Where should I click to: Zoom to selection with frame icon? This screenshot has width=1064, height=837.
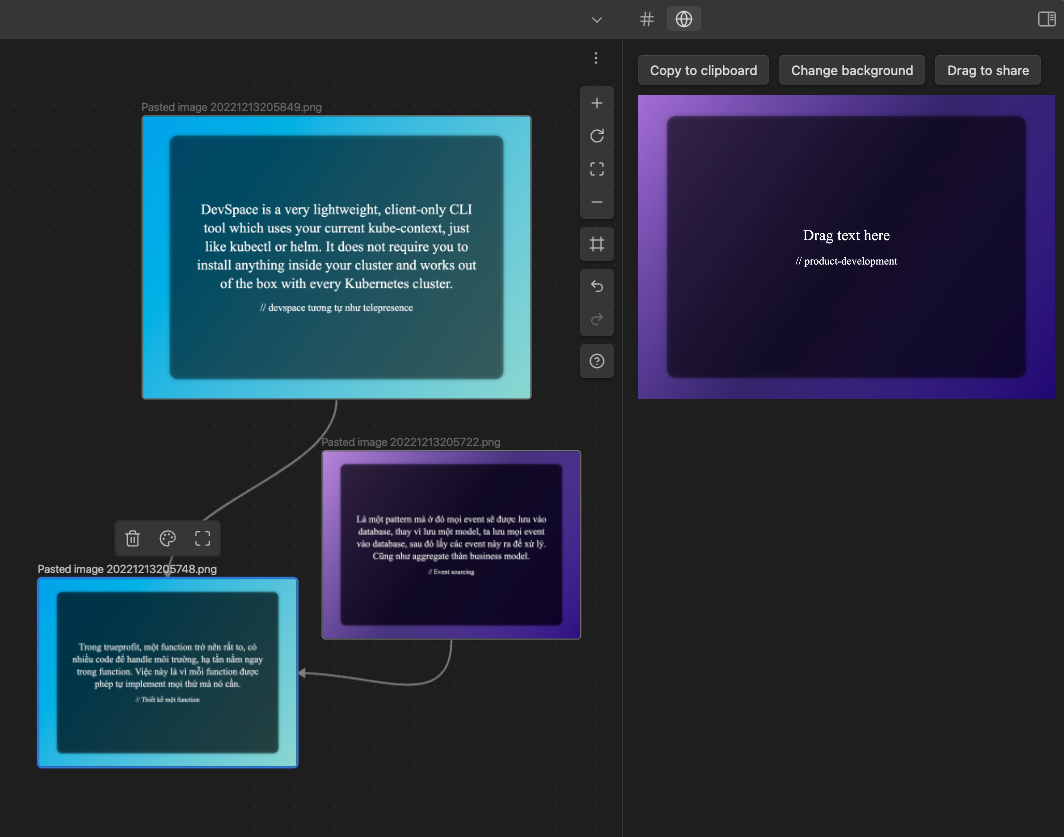pos(202,538)
